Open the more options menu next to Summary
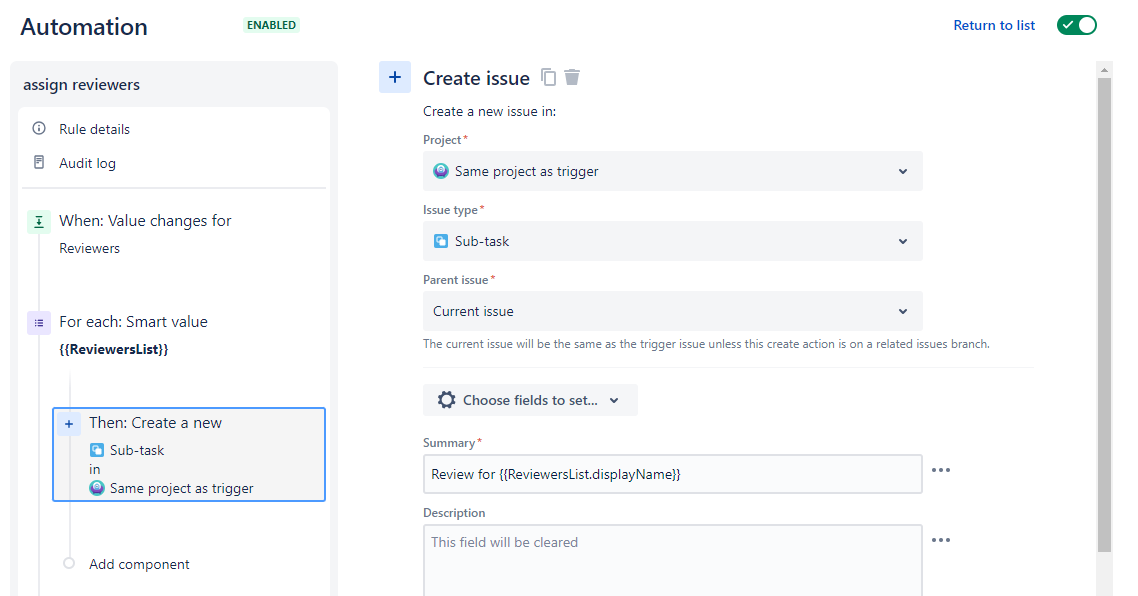 click(941, 470)
